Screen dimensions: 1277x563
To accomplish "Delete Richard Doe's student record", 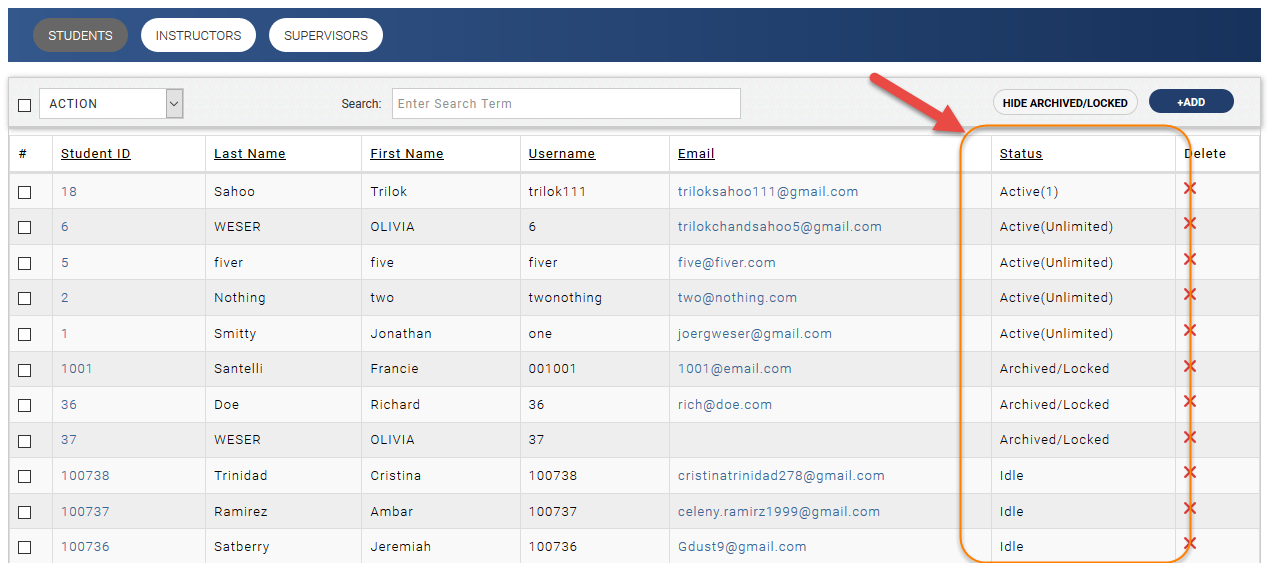I will (x=1190, y=401).
